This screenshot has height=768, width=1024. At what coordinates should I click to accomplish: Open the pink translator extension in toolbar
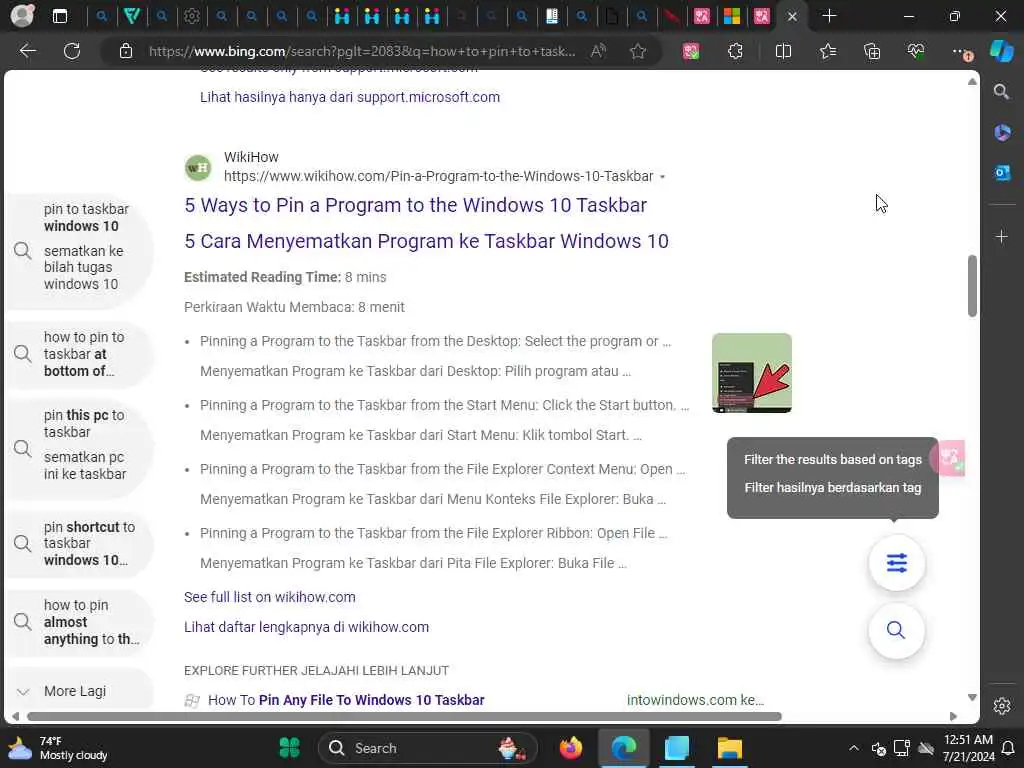click(691, 51)
